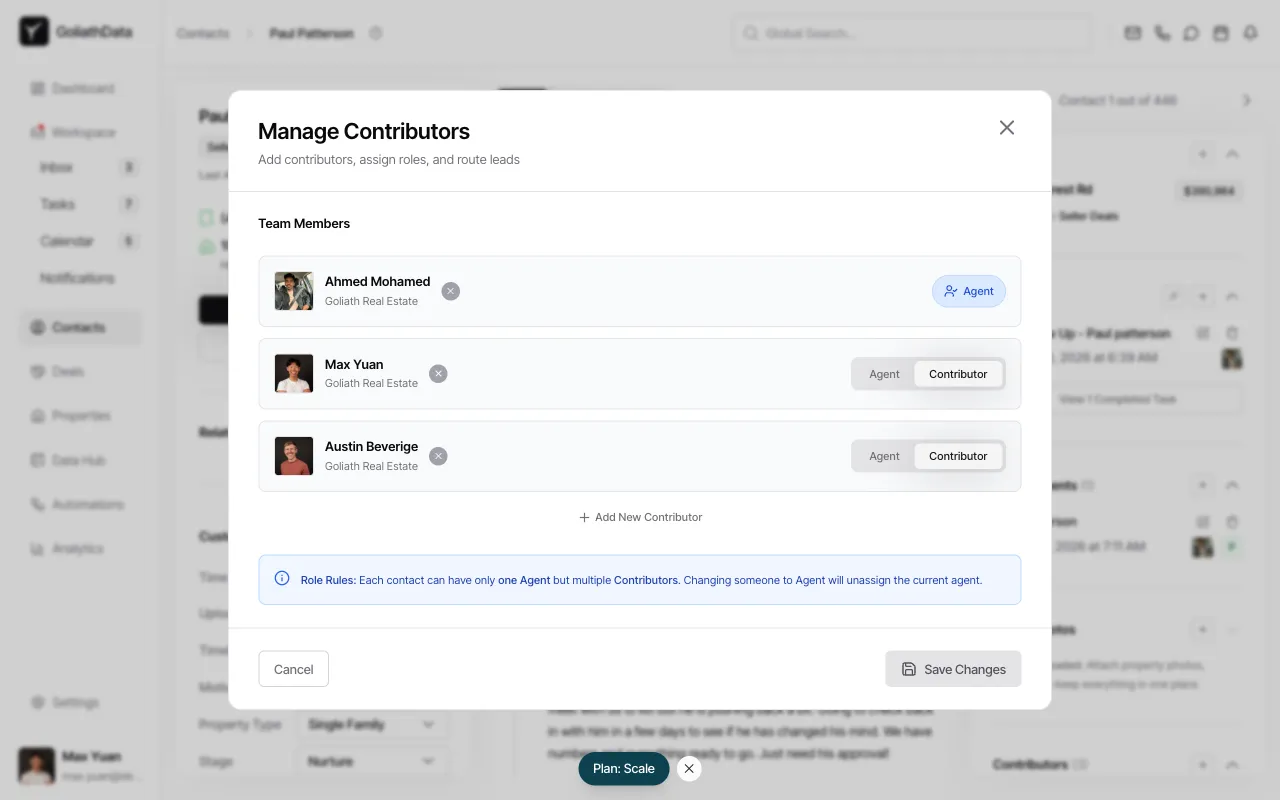Collapse the Contributors panel chevron
Screen dimensions: 1280x800
(x=1232, y=764)
